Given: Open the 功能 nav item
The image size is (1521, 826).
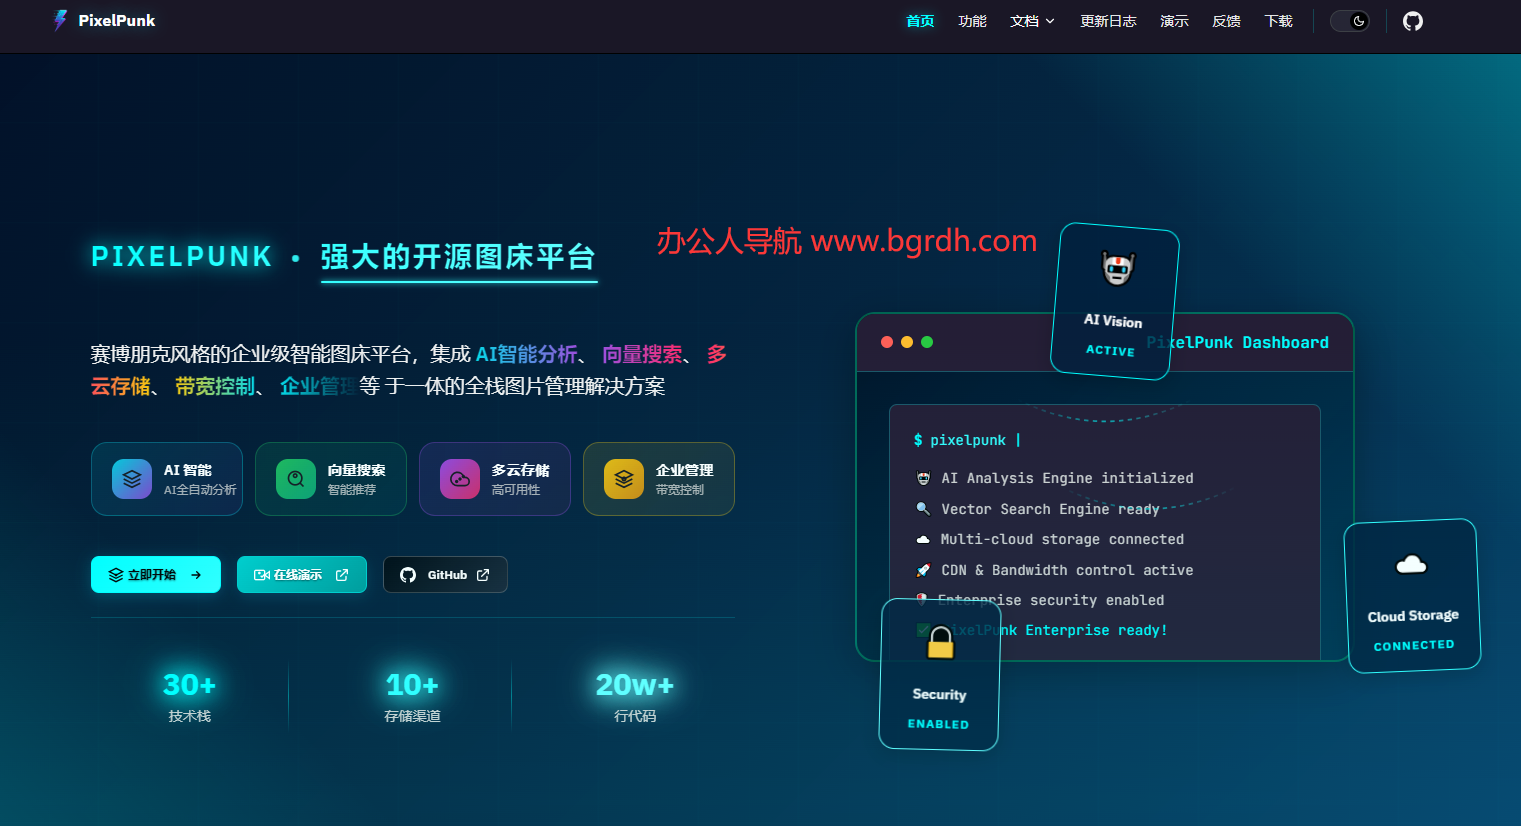Looking at the screenshot, I should point(972,21).
